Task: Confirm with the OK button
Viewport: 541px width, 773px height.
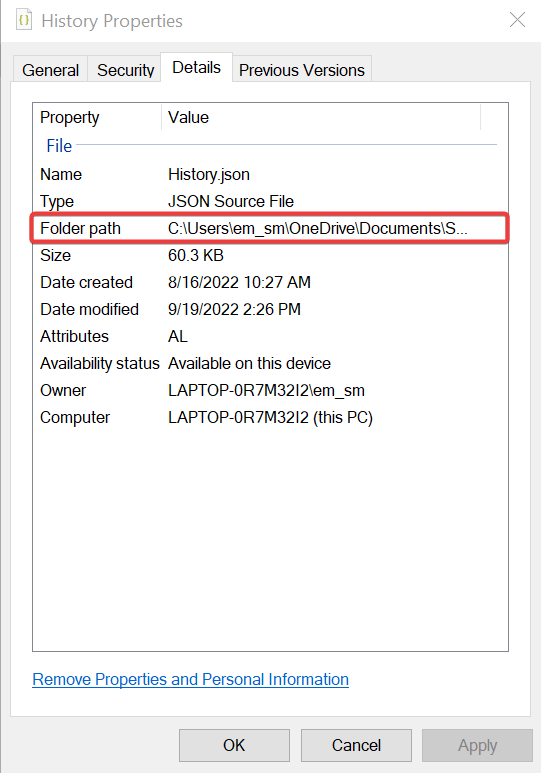Action: (234, 745)
